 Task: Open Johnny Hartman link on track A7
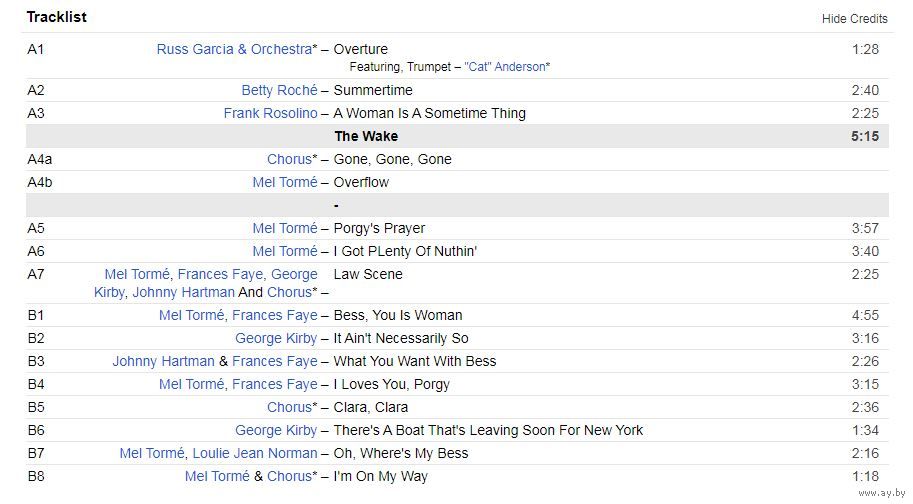tap(183, 292)
